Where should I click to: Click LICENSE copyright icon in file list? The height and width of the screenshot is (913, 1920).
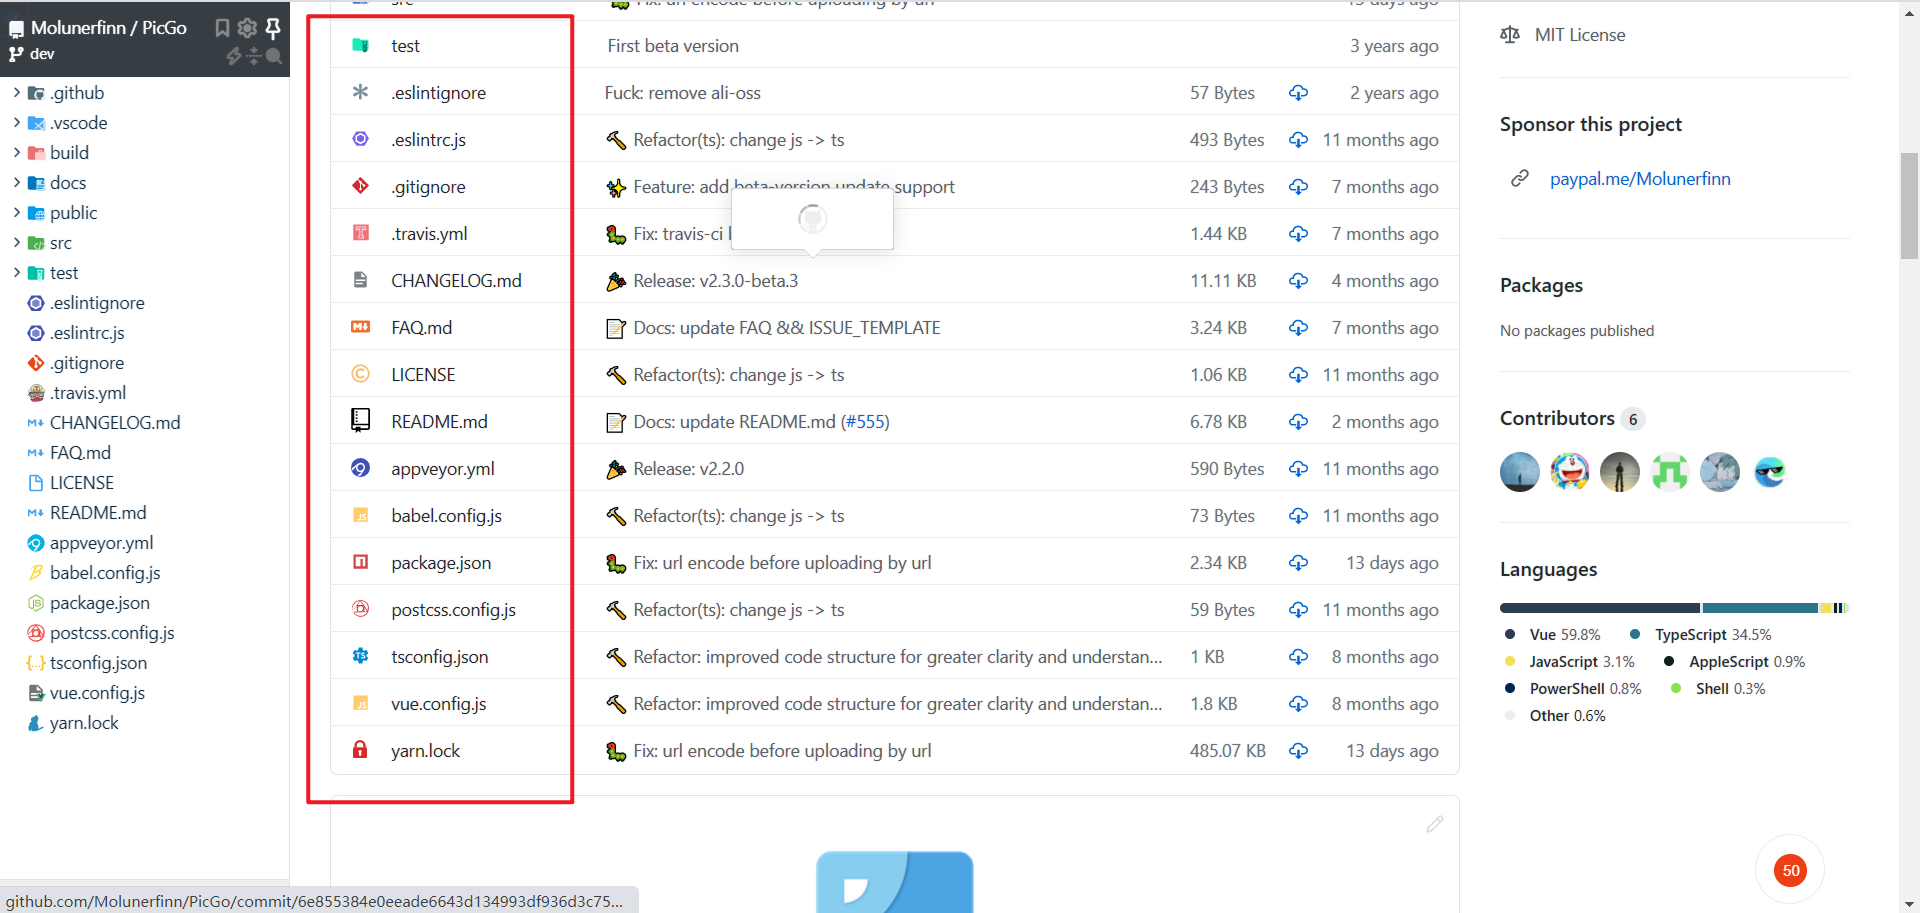click(361, 374)
